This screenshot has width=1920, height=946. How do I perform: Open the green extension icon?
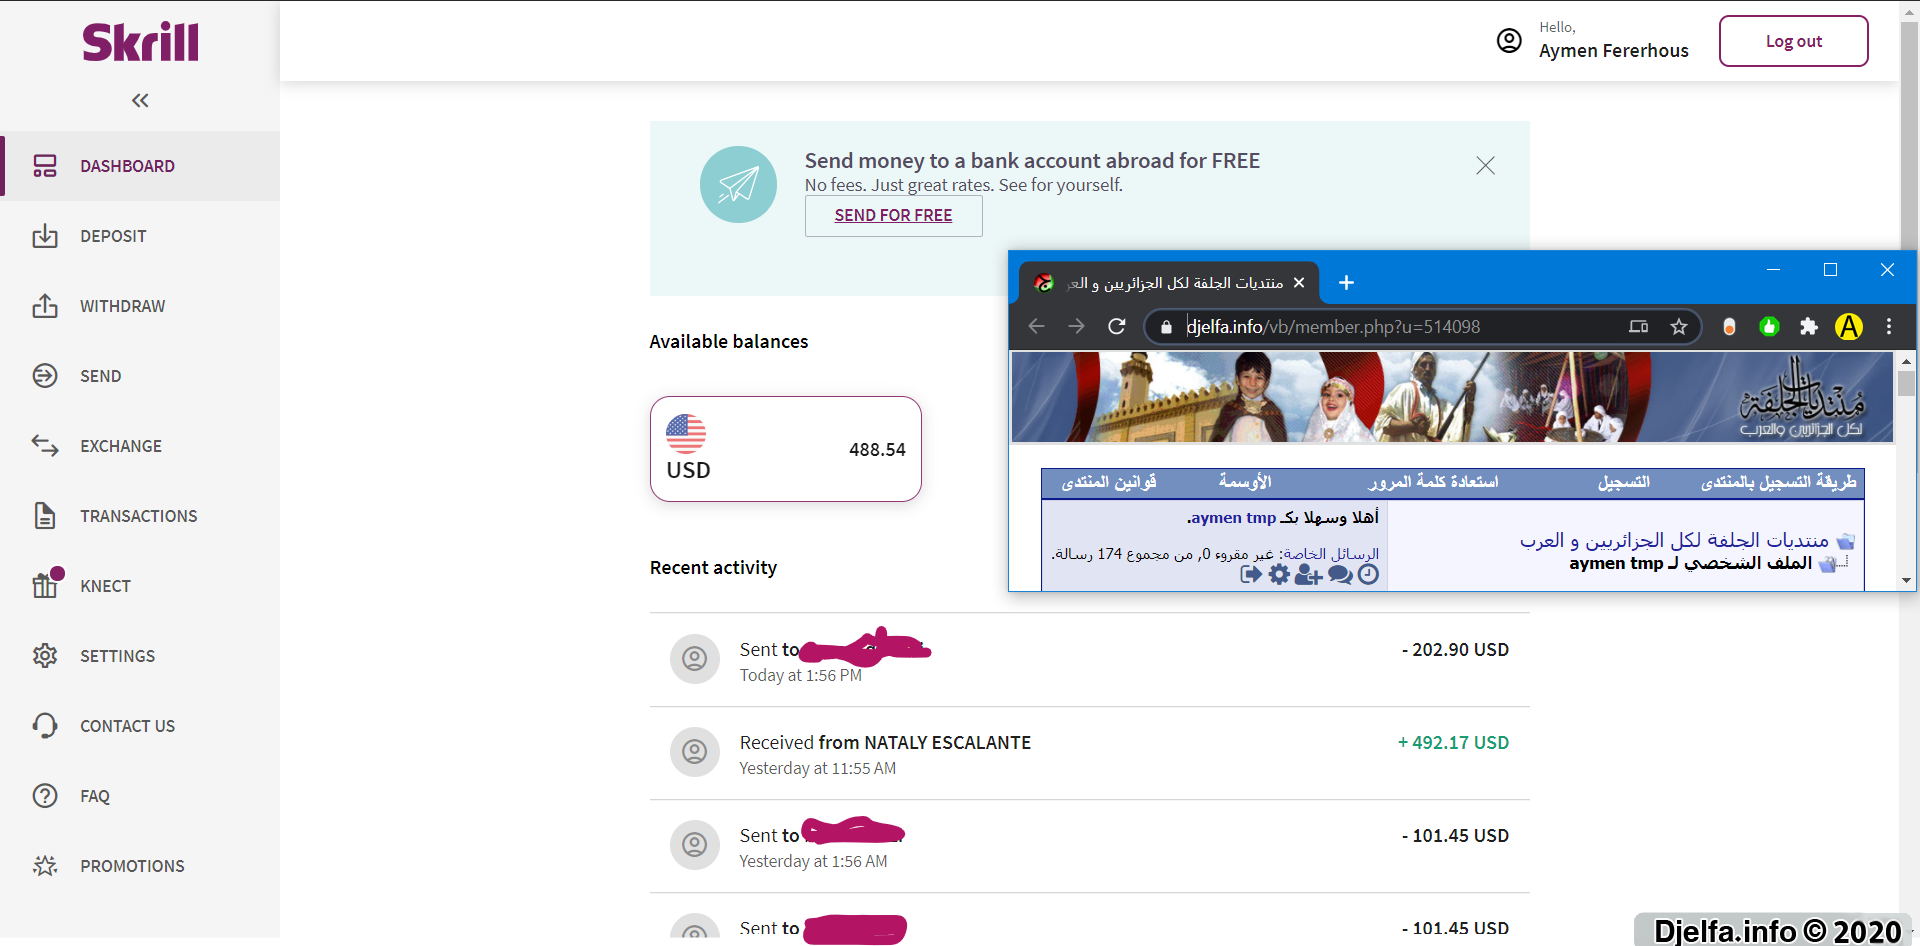[x=1769, y=326]
